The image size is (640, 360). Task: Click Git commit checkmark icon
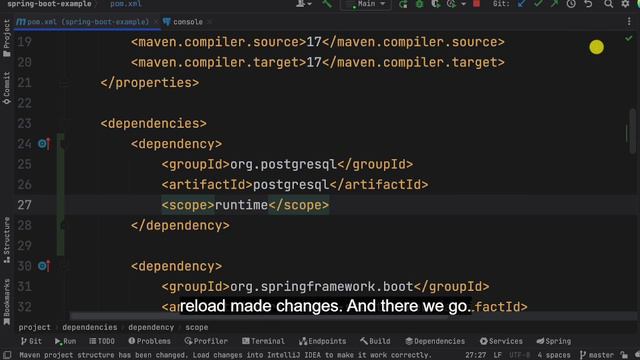tap(538, 4)
